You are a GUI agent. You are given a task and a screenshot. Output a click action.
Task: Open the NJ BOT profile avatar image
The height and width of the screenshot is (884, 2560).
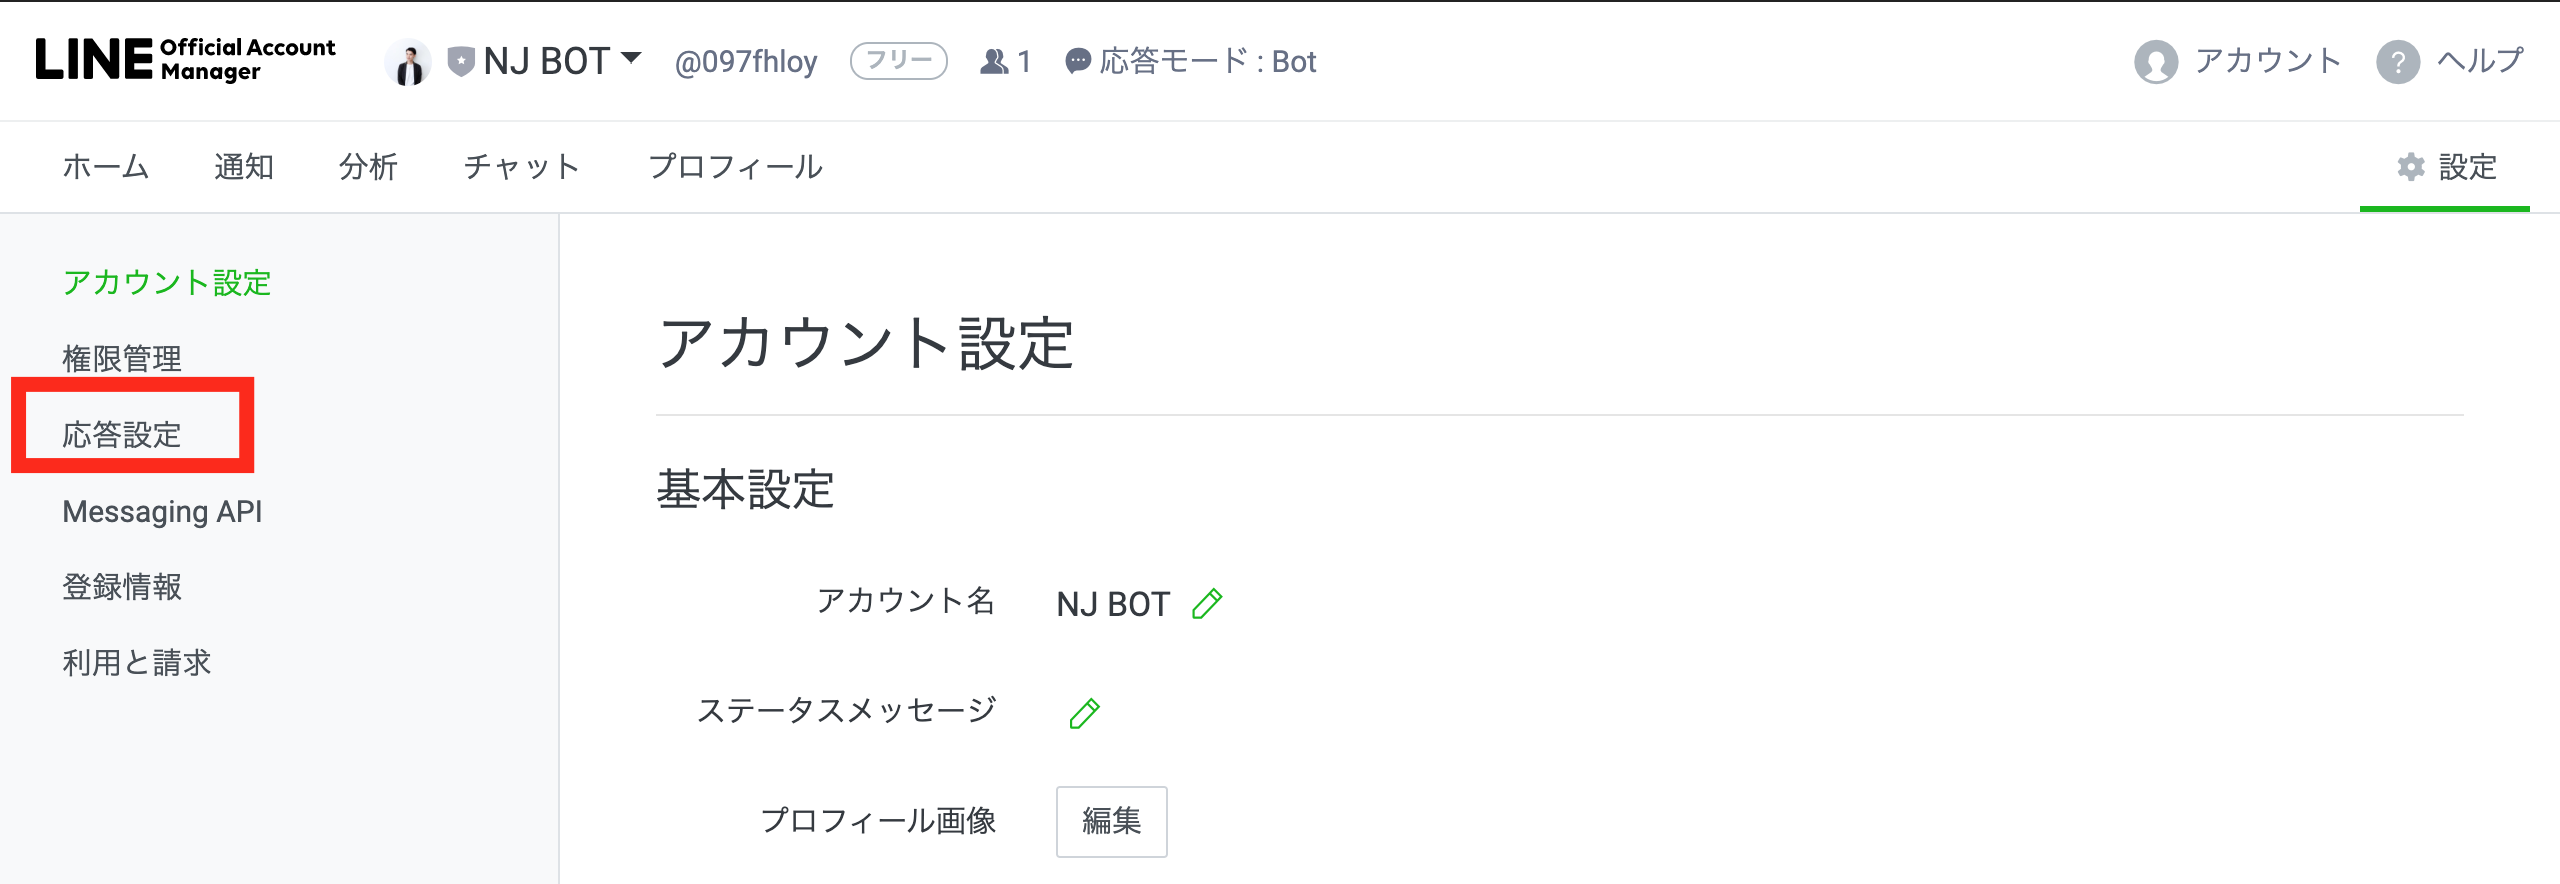408,60
